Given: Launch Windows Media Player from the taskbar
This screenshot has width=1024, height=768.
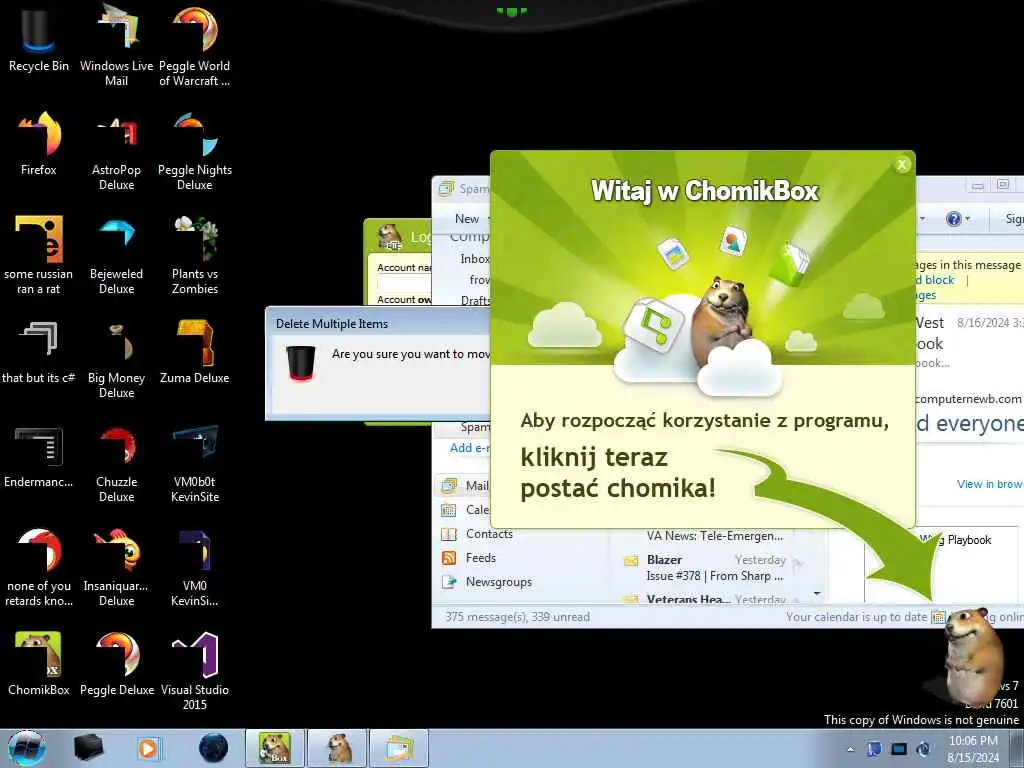Looking at the screenshot, I should [x=148, y=748].
